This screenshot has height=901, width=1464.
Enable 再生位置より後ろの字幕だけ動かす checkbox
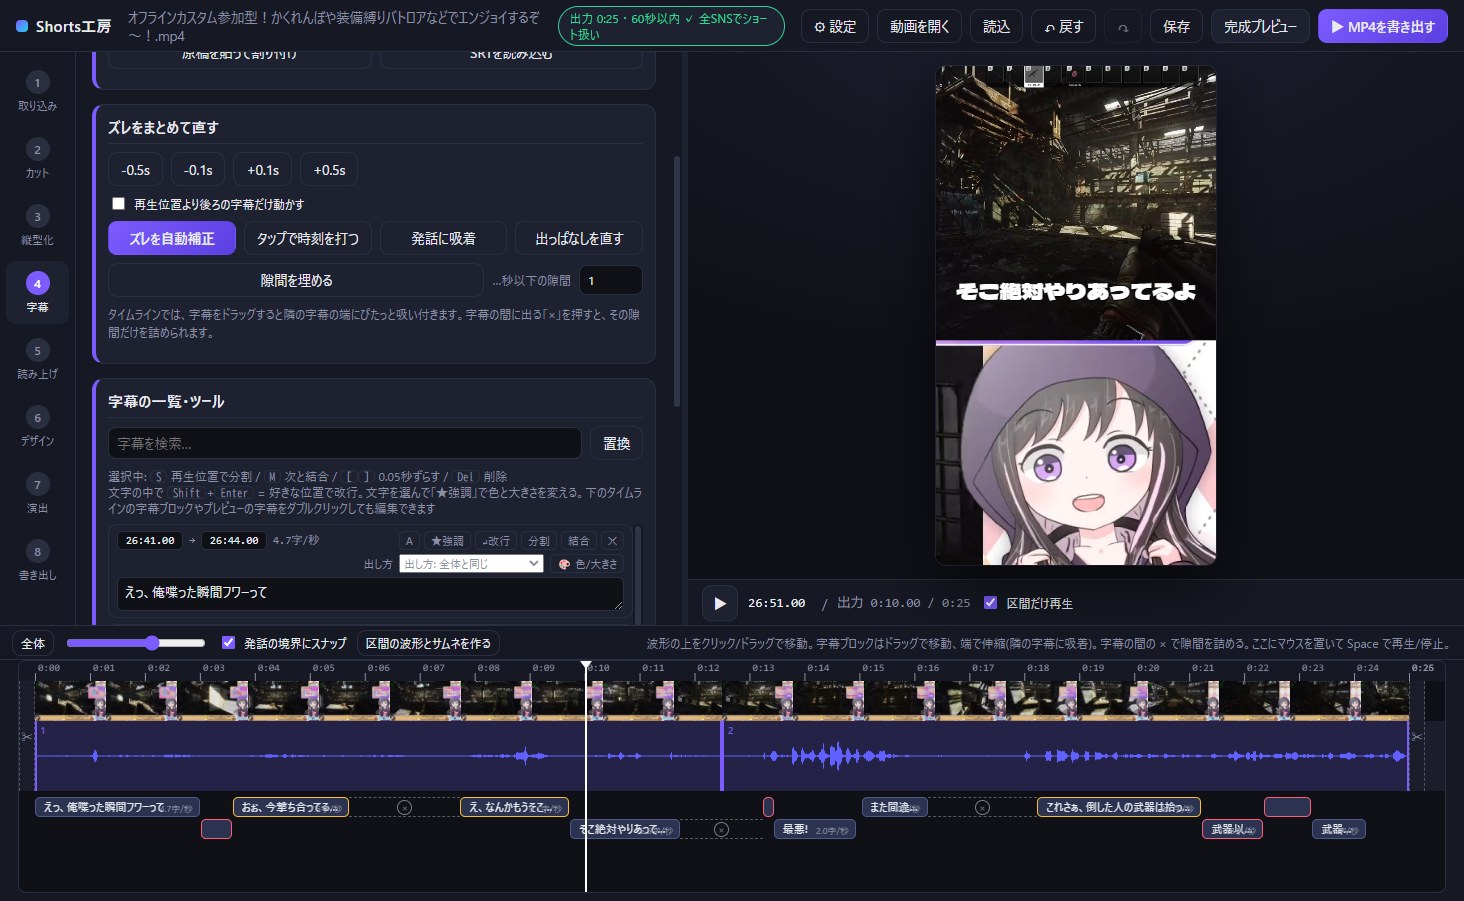click(118, 204)
